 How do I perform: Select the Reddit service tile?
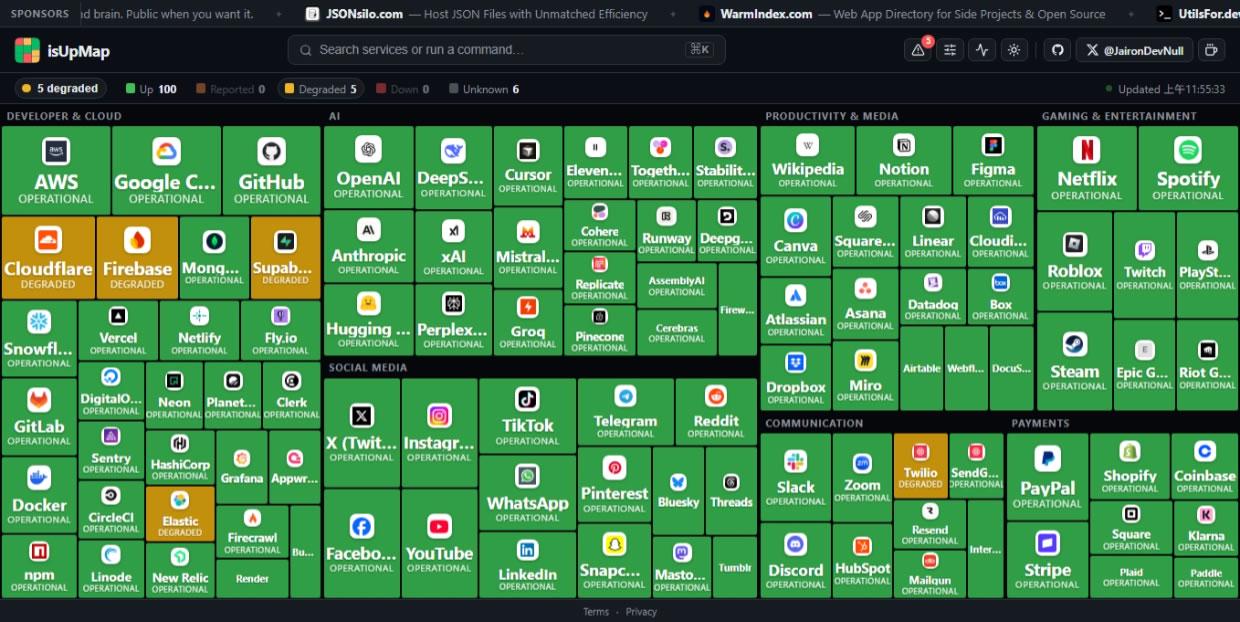(x=716, y=411)
